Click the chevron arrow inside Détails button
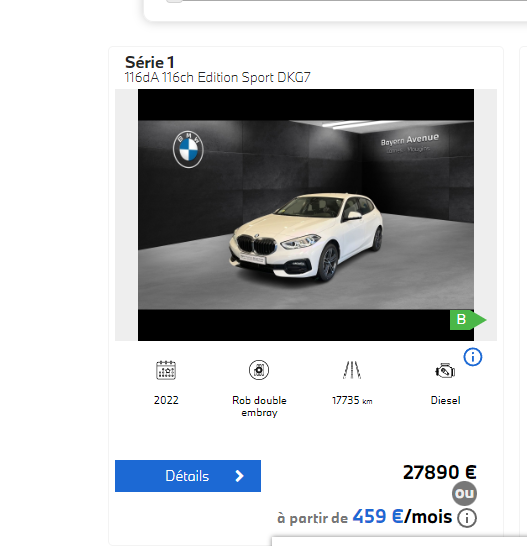527x546 pixels. (x=239, y=476)
